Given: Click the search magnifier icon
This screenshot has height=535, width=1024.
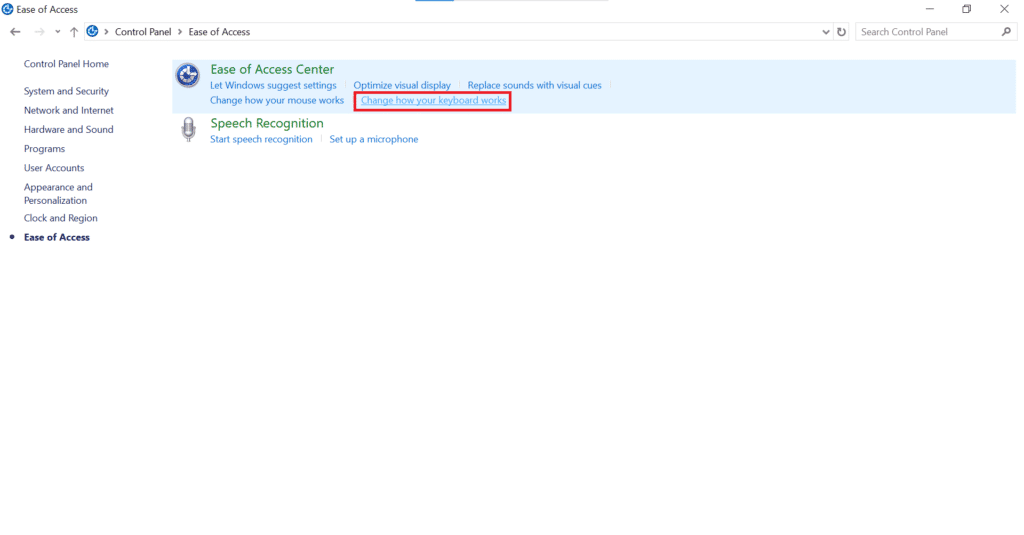Looking at the screenshot, I should [x=1006, y=32].
